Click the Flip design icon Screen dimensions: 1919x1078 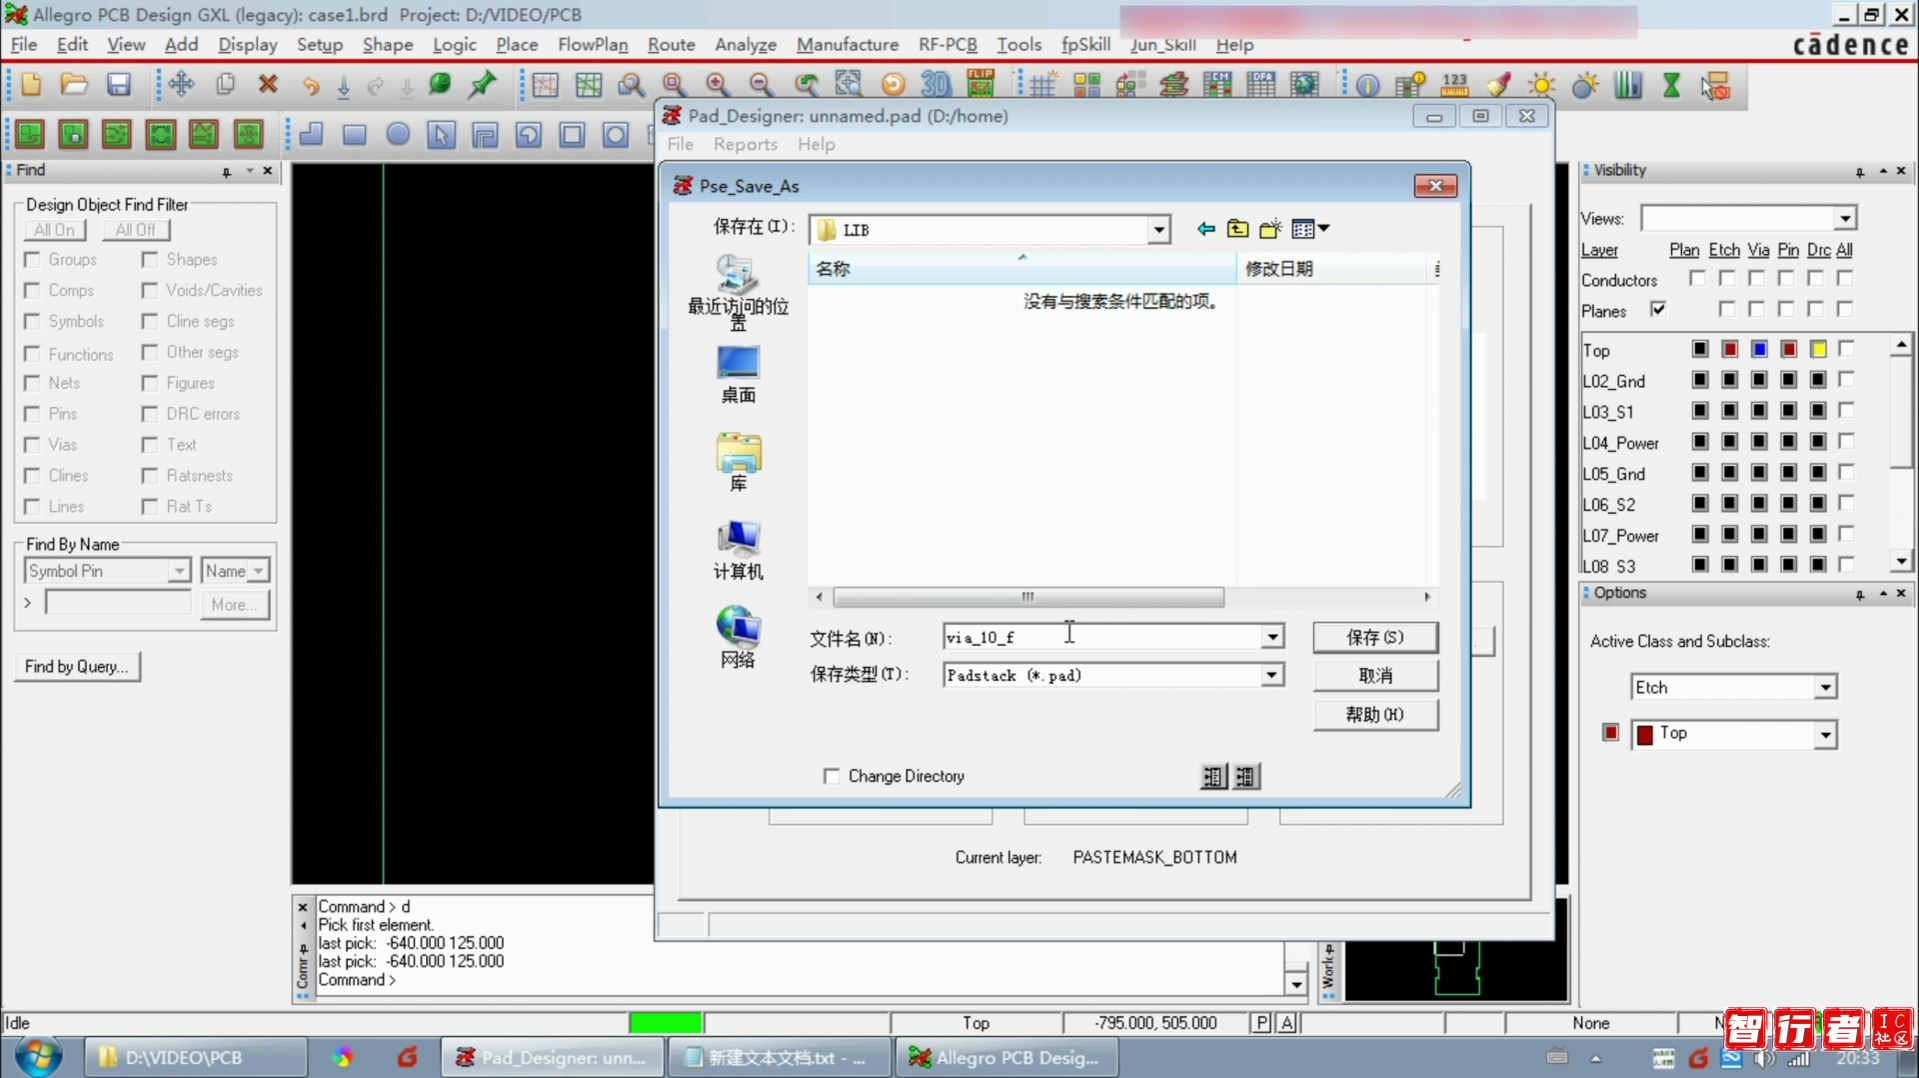click(980, 85)
